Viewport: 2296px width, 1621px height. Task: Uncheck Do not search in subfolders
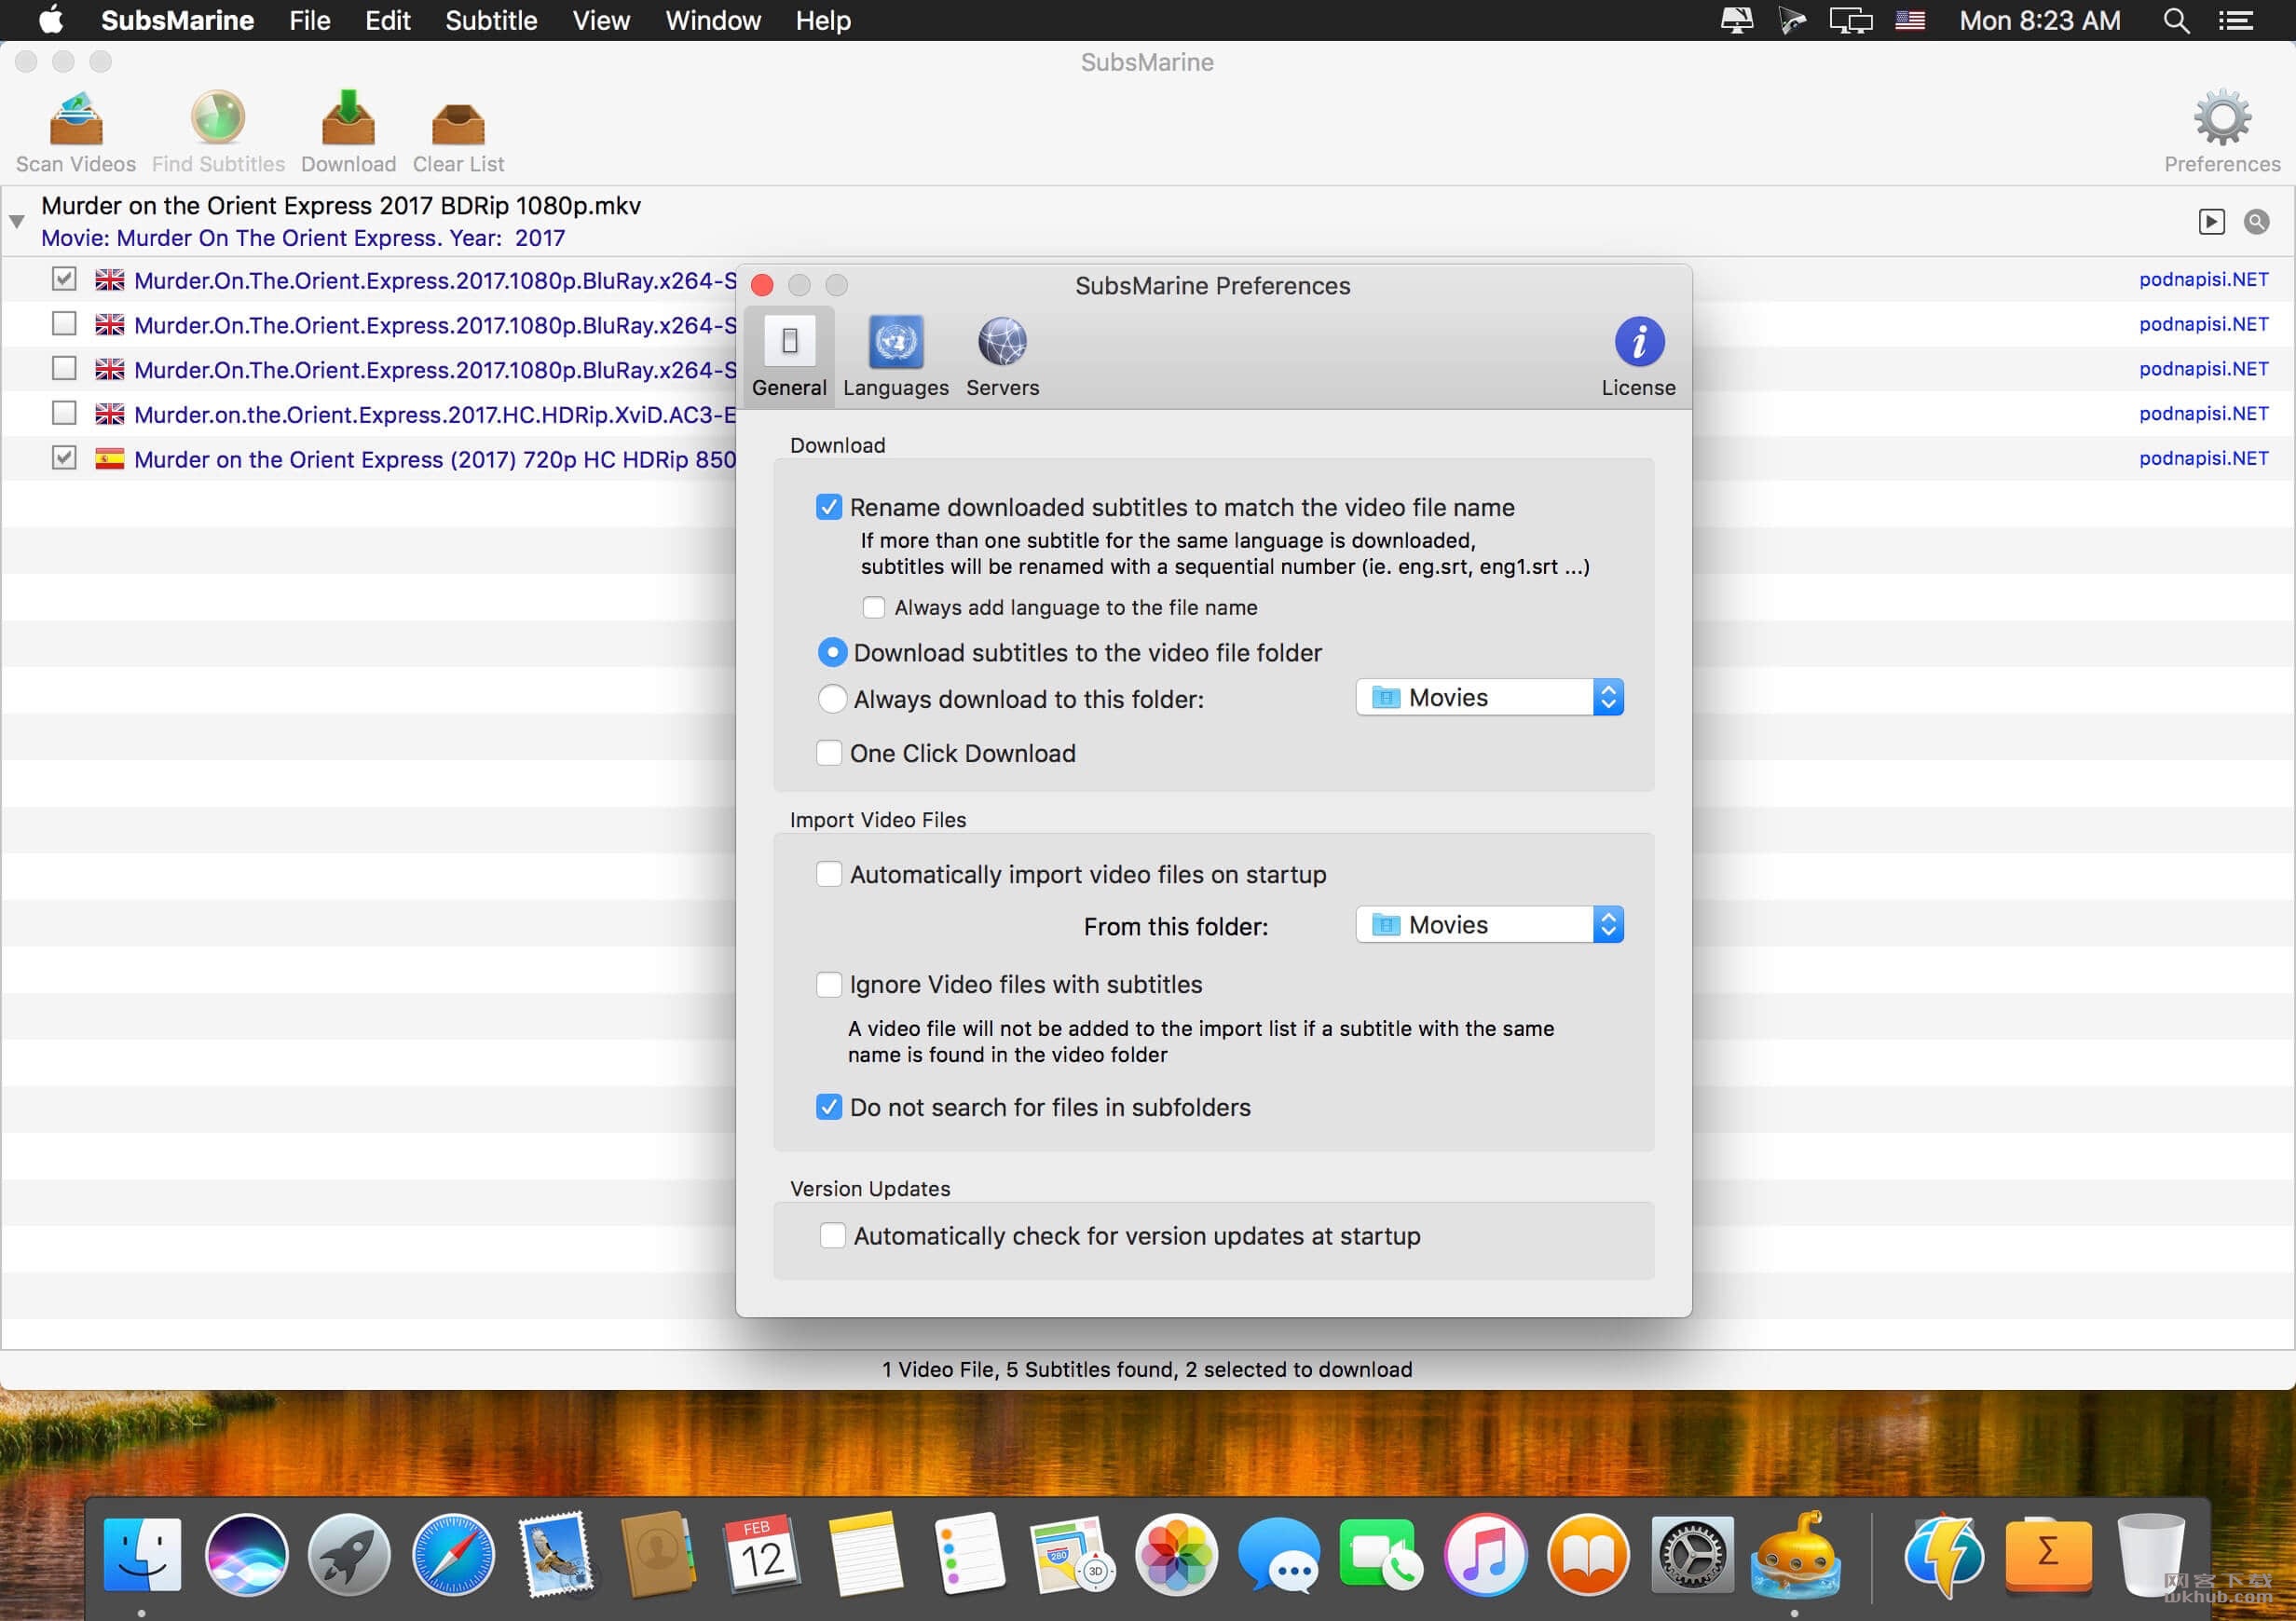click(829, 1107)
